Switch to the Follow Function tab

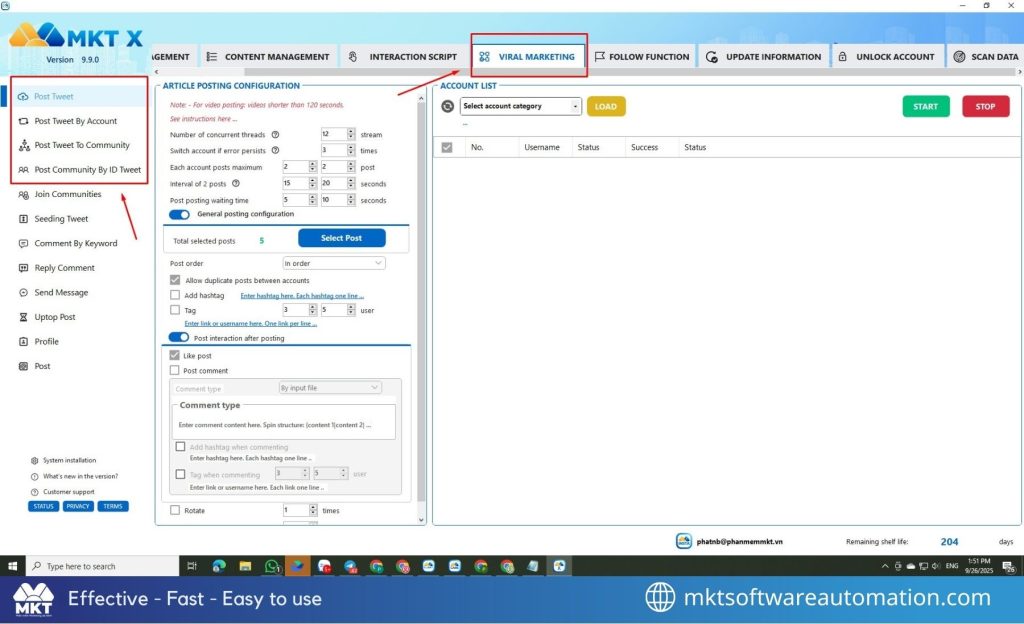click(641, 57)
